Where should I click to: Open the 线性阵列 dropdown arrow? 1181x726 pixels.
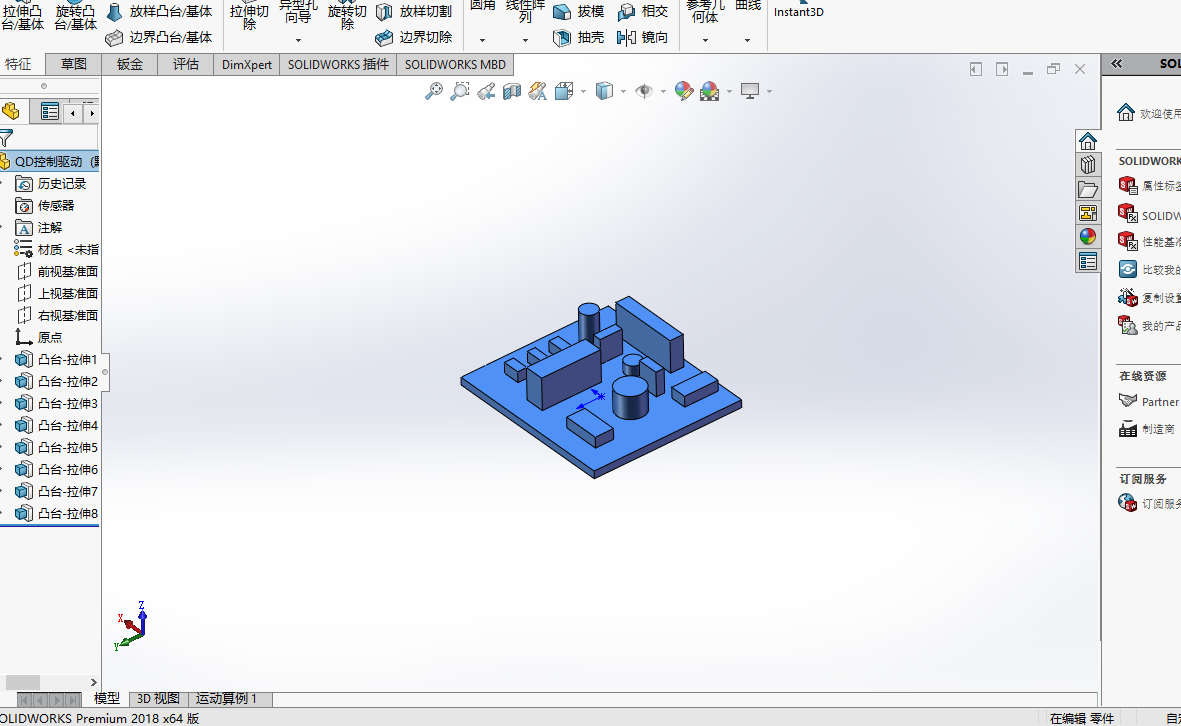point(525,41)
